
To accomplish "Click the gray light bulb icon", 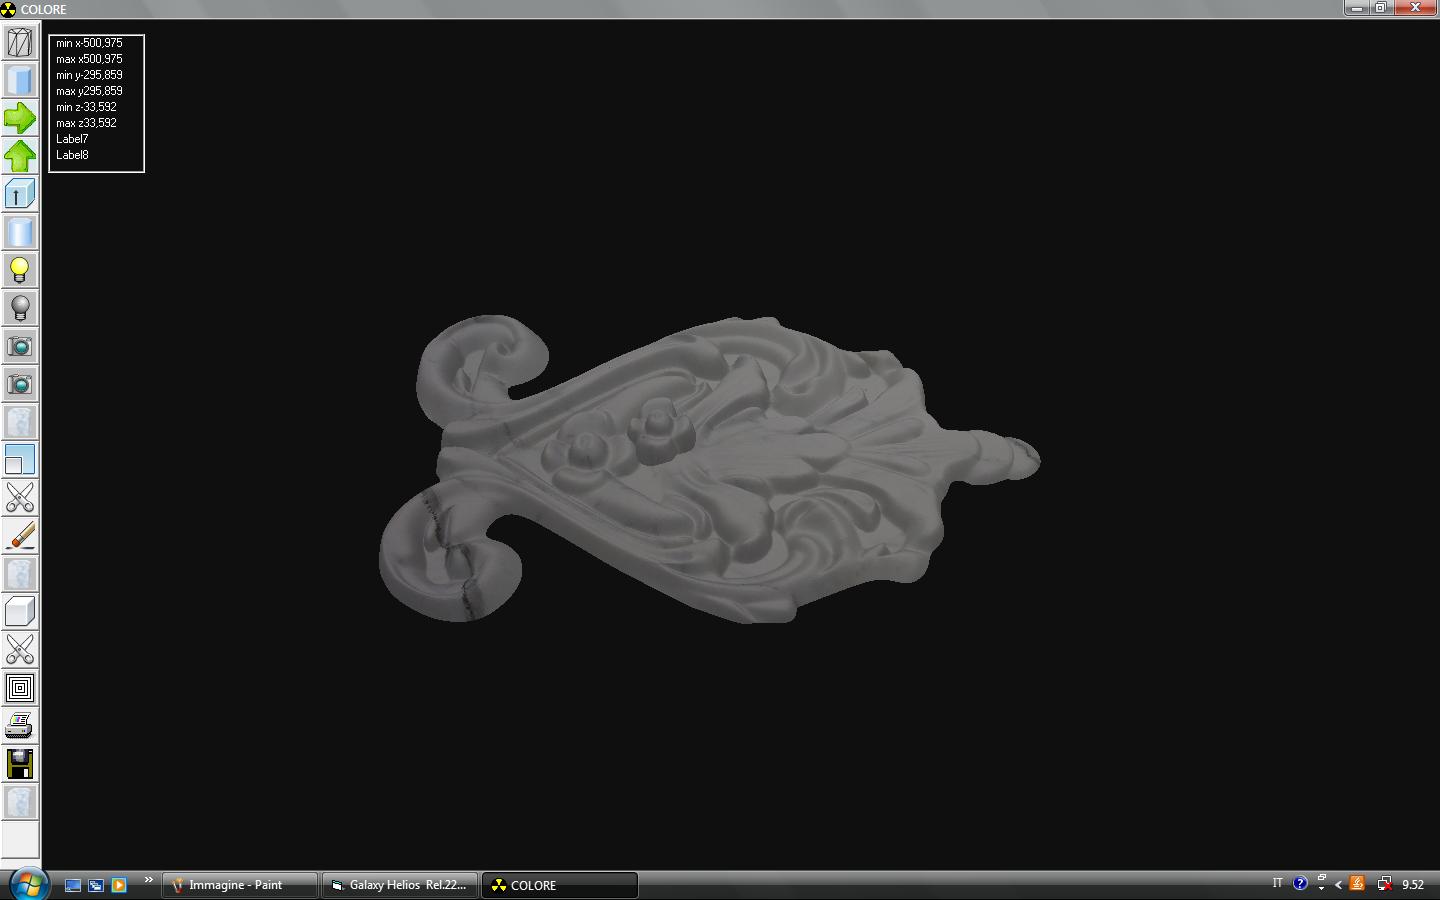I will tap(20, 308).
